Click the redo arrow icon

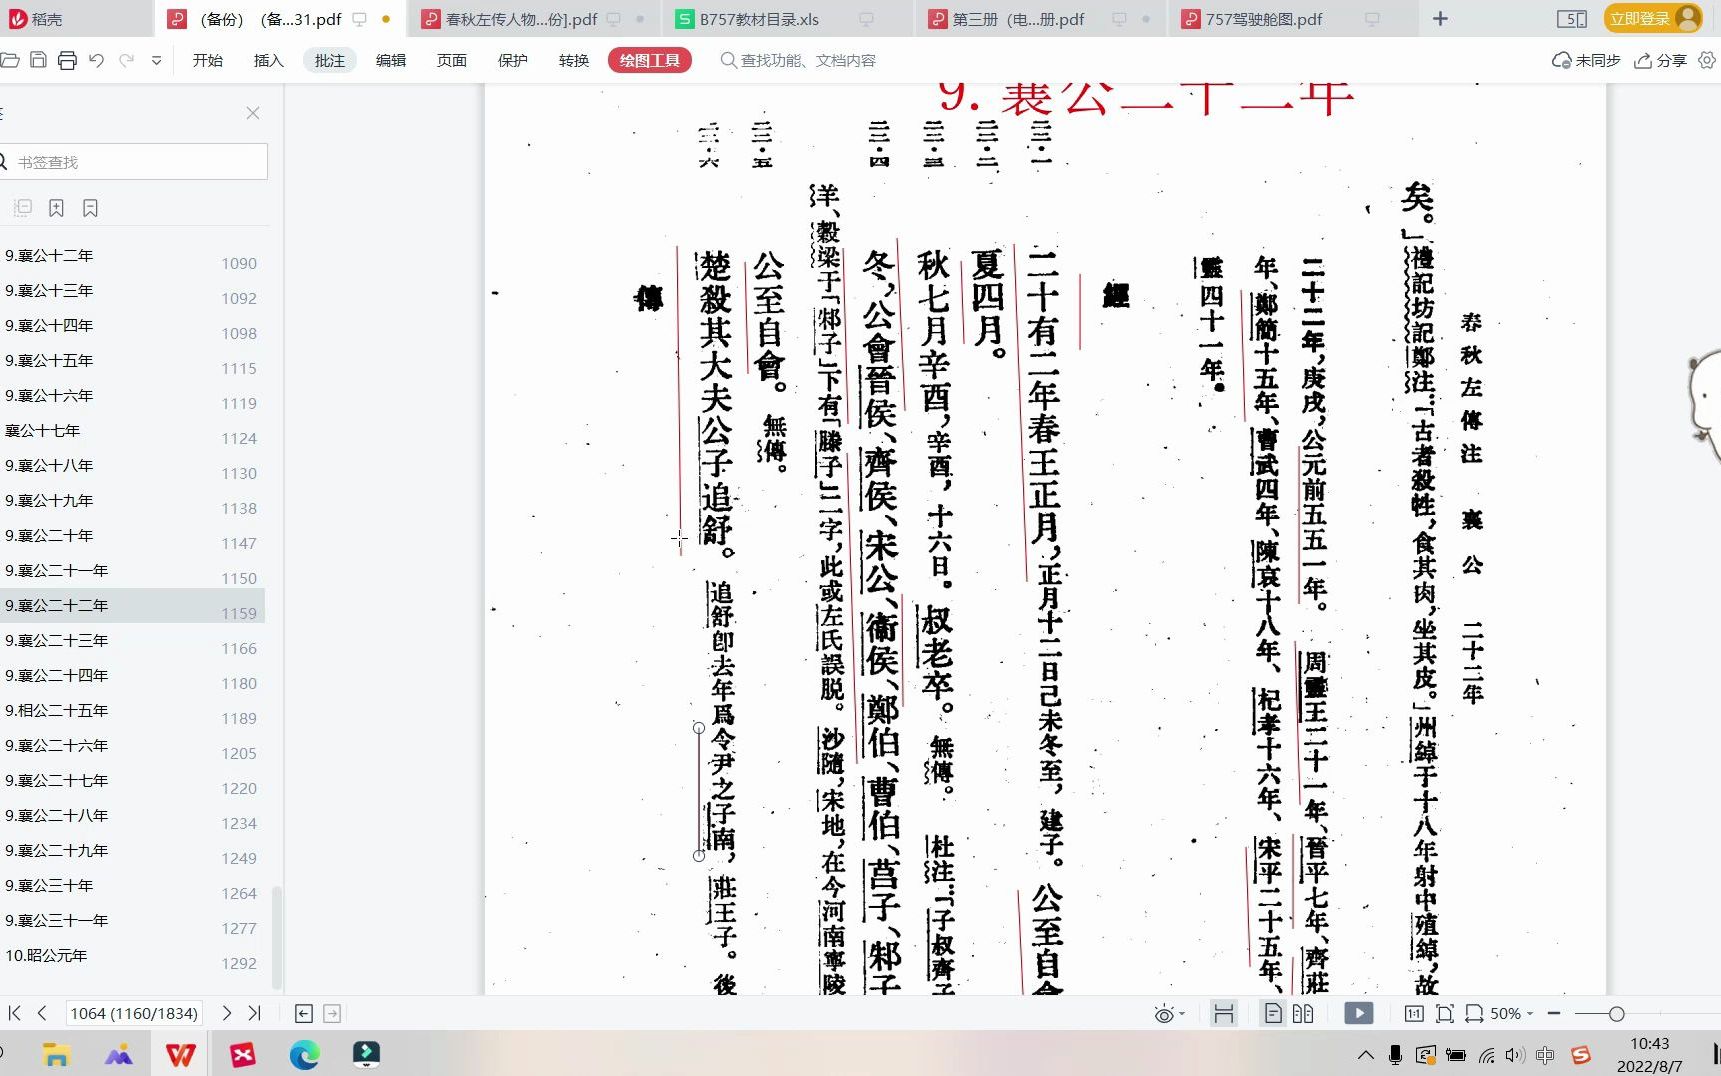click(127, 60)
